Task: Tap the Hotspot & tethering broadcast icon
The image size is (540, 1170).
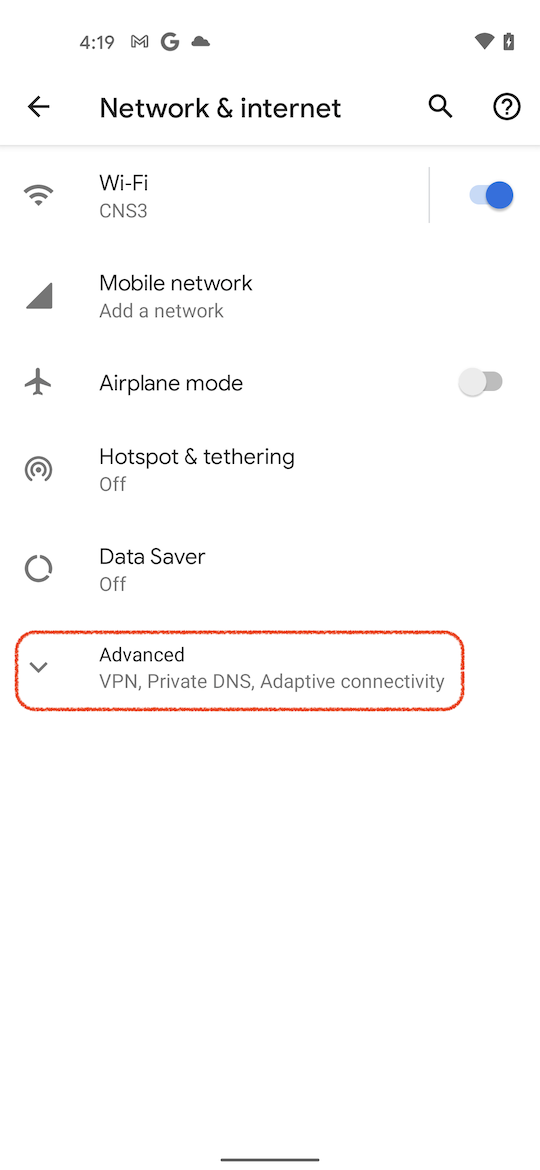Action: (x=38, y=469)
